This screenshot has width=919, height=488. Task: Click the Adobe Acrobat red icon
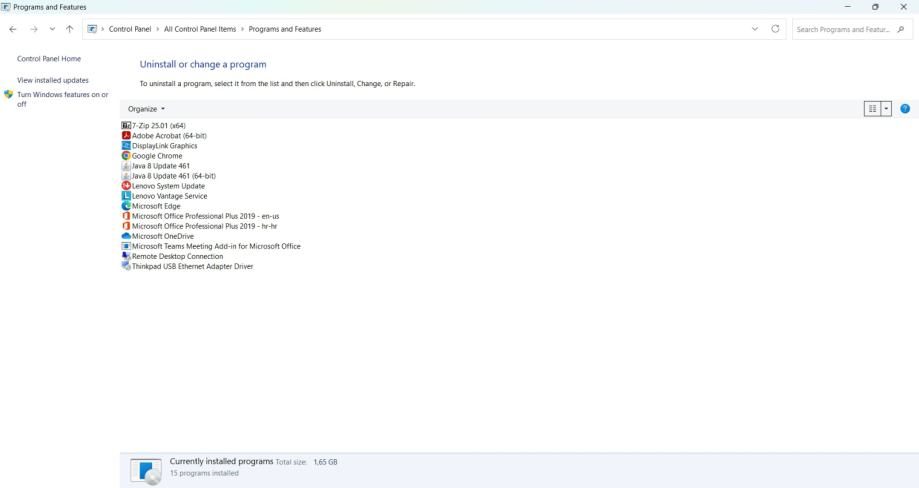point(125,135)
